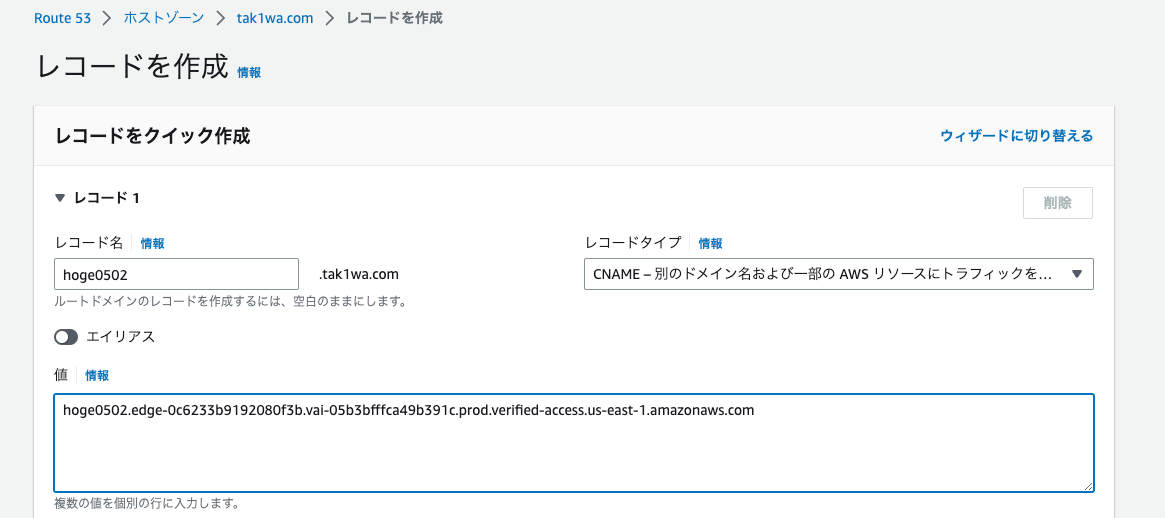Click the エイリアス label text
The height and width of the screenshot is (518, 1165).
point(120,337)
